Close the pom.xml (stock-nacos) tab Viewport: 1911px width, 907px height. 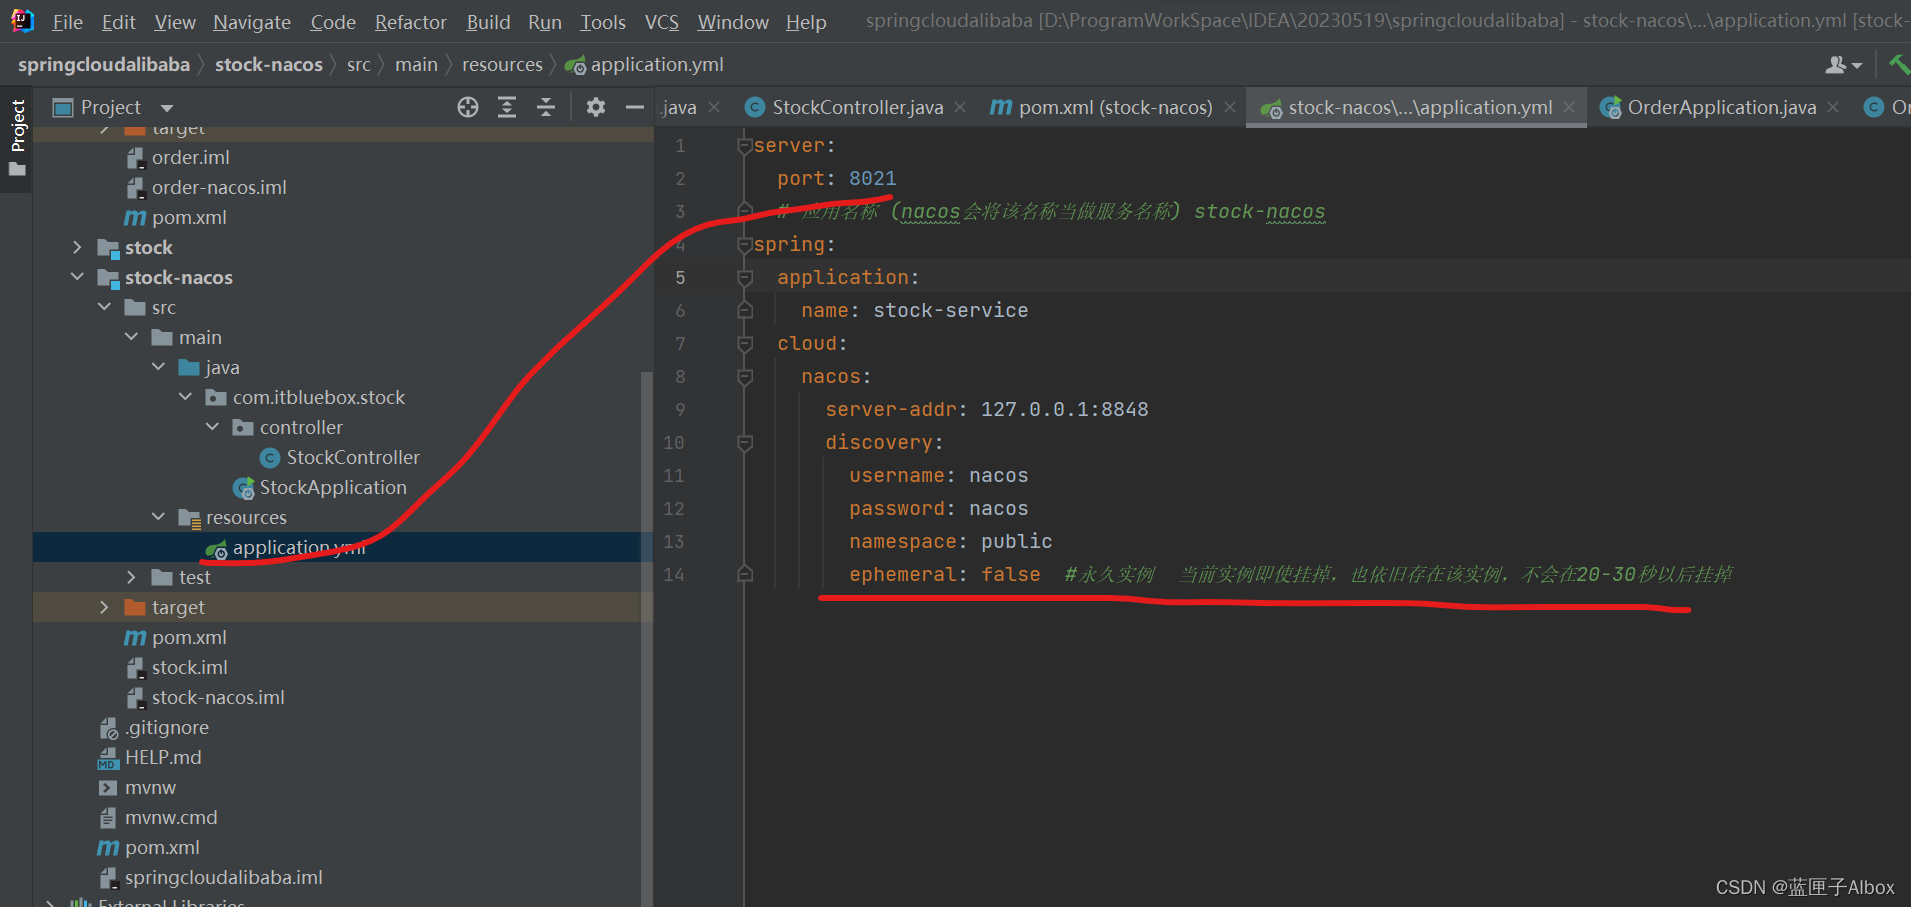pos(1230,107)
